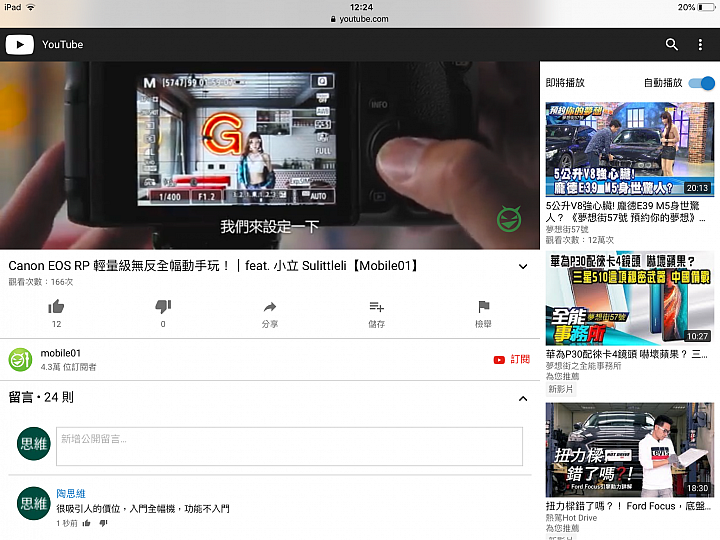This screenshot has width=720, height=540.
Task: Open YouTube home via logo icon
Action: tap(19, 45)
